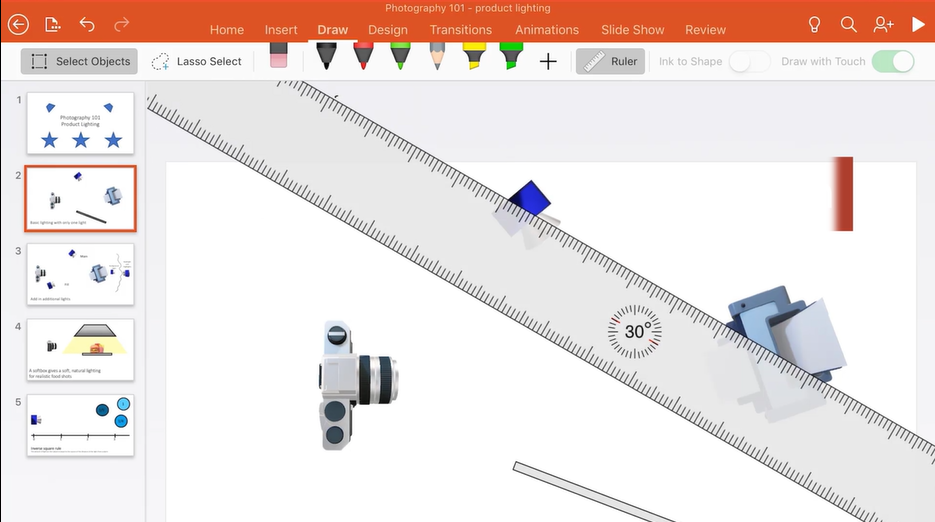Viewport: 935px width, 522px height.
Task: Select slide 3 thumbnail
Action: click(x=81, y=274)
